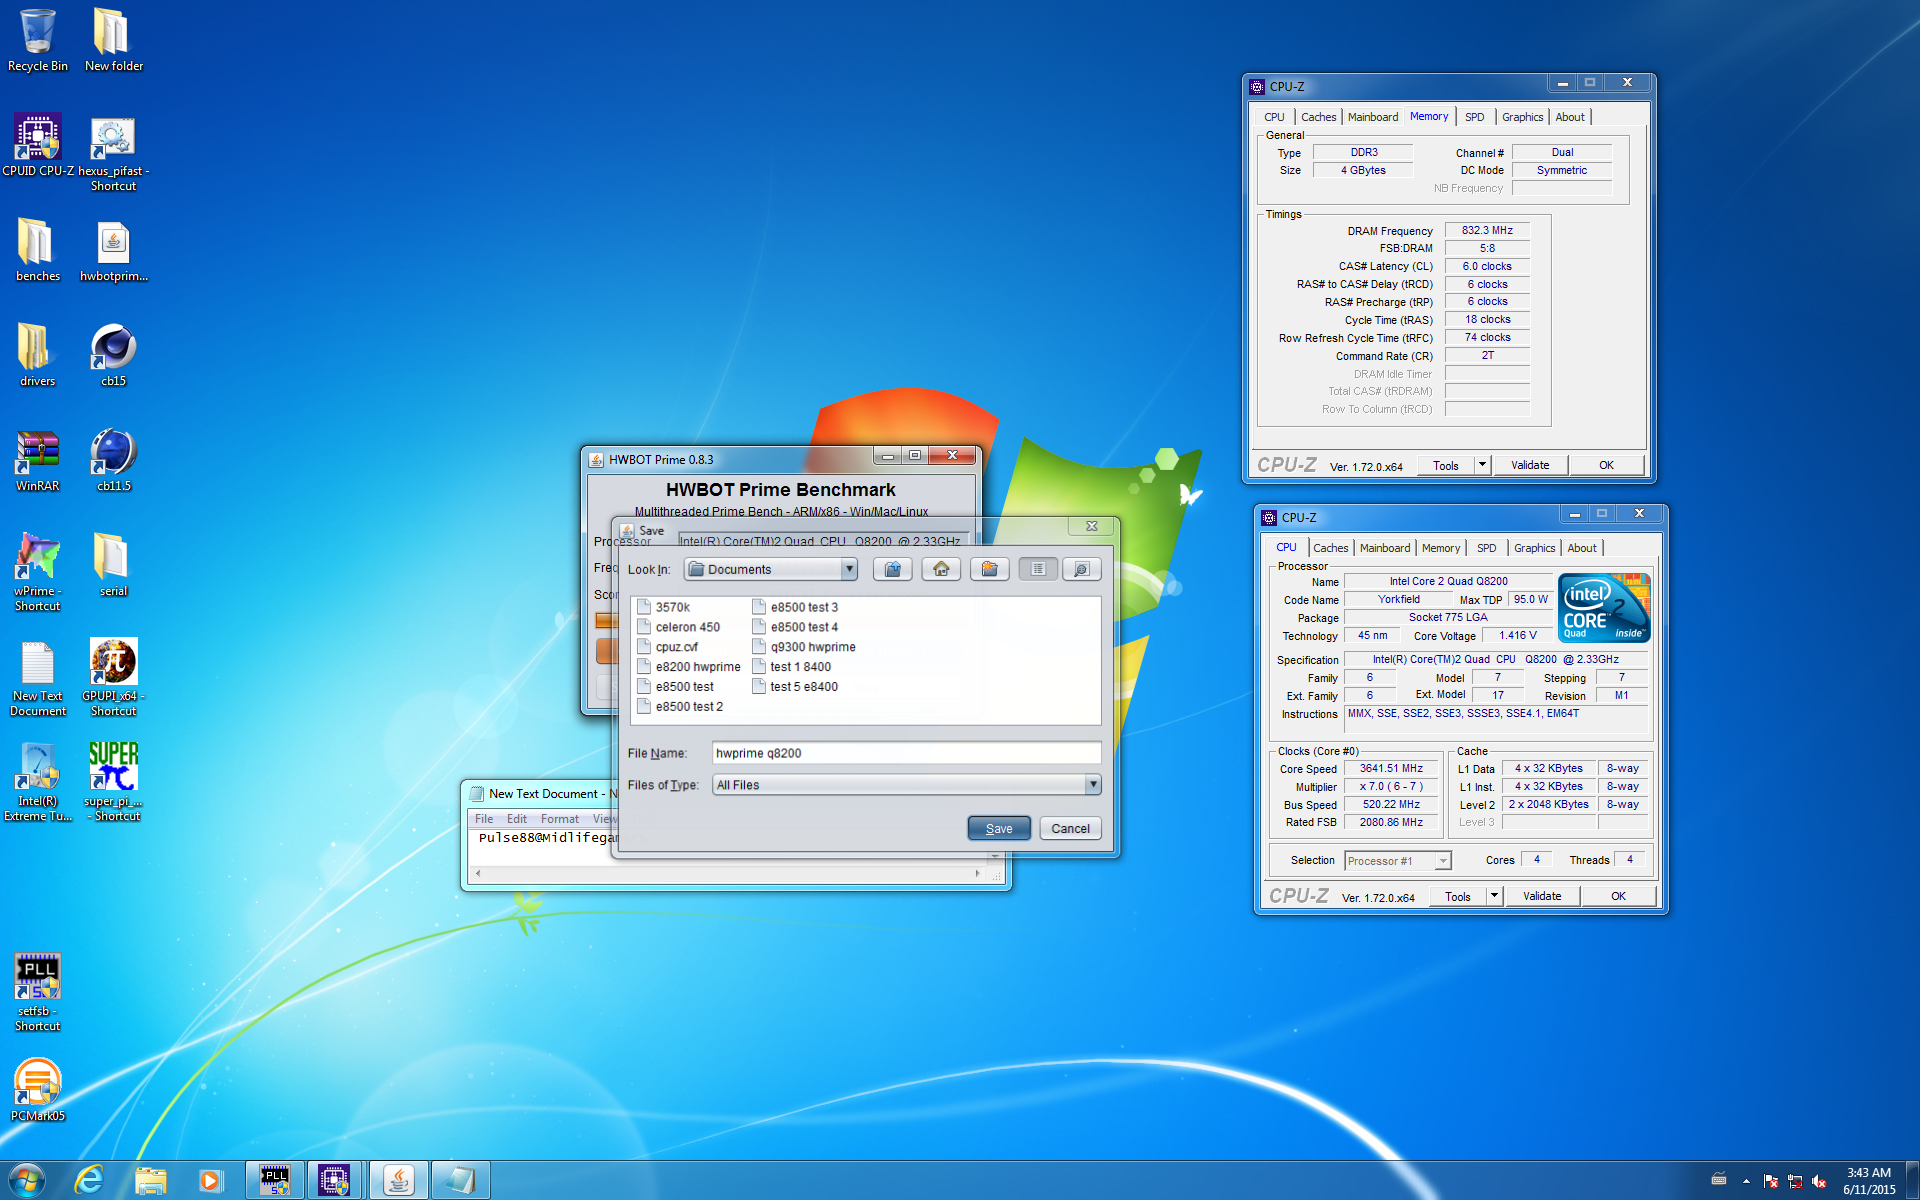Click the Tools button in lower CPU-Z window
Screen dimensions: 1920x1200
[1457, 896]
